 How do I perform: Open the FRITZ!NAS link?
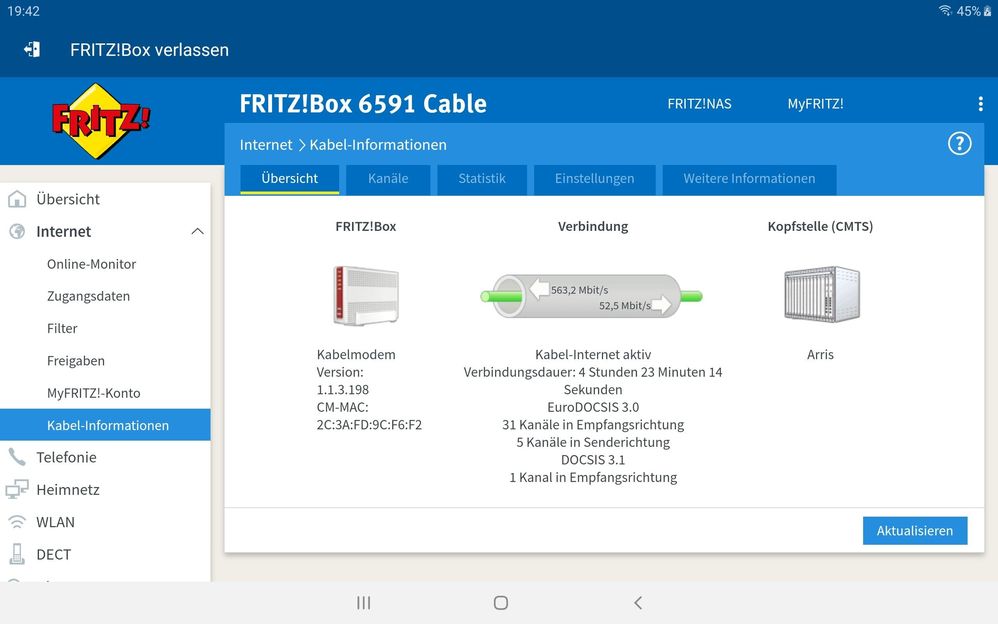(x=699, y=104)
